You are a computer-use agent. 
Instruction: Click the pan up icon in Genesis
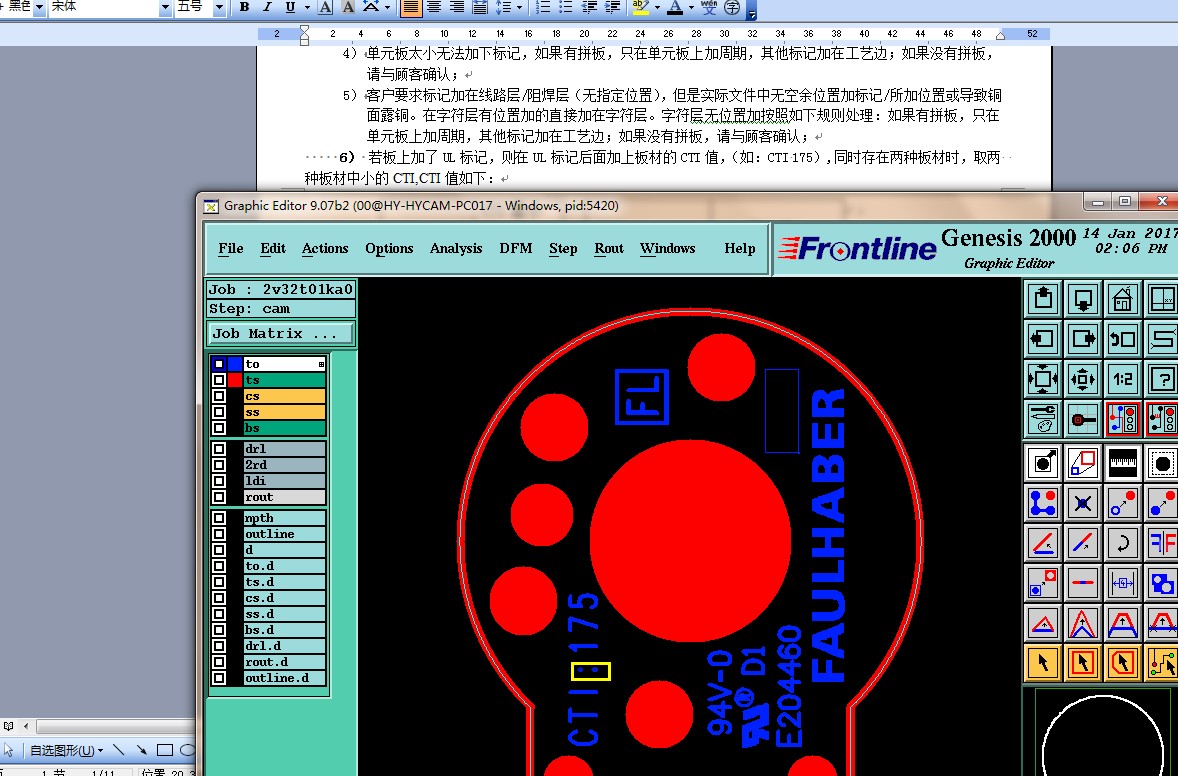[x=1043, y=299]
